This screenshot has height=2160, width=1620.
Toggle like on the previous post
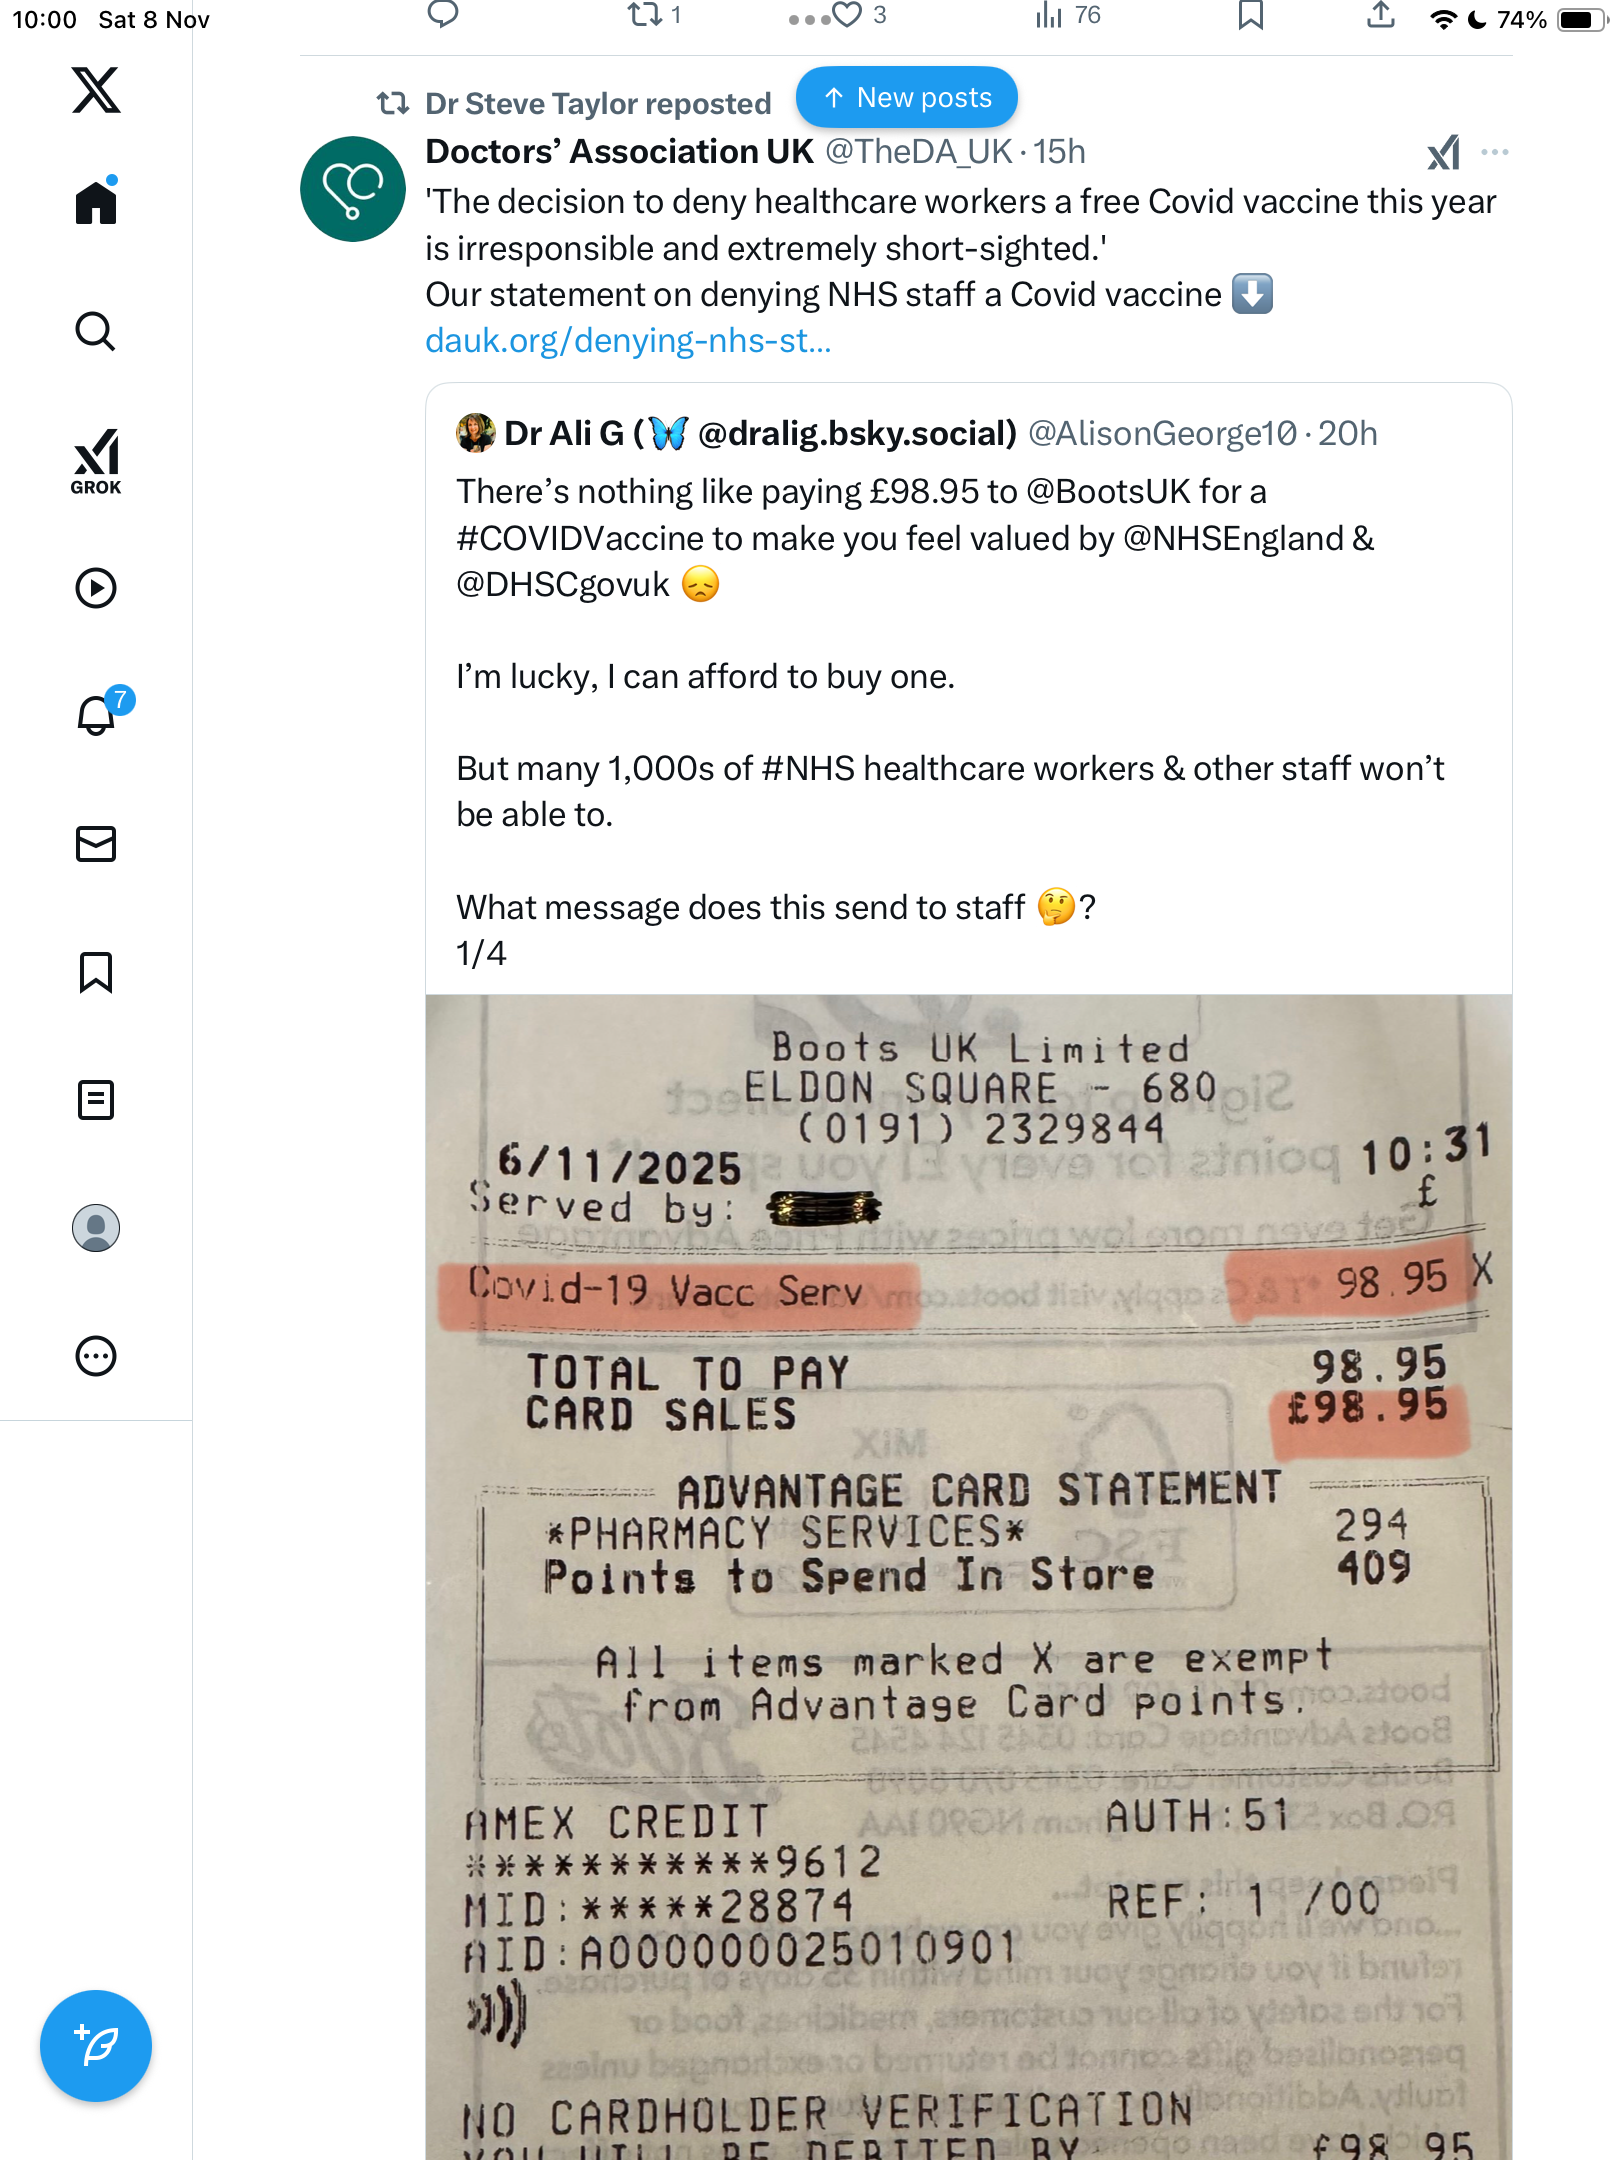coord(848,15)
